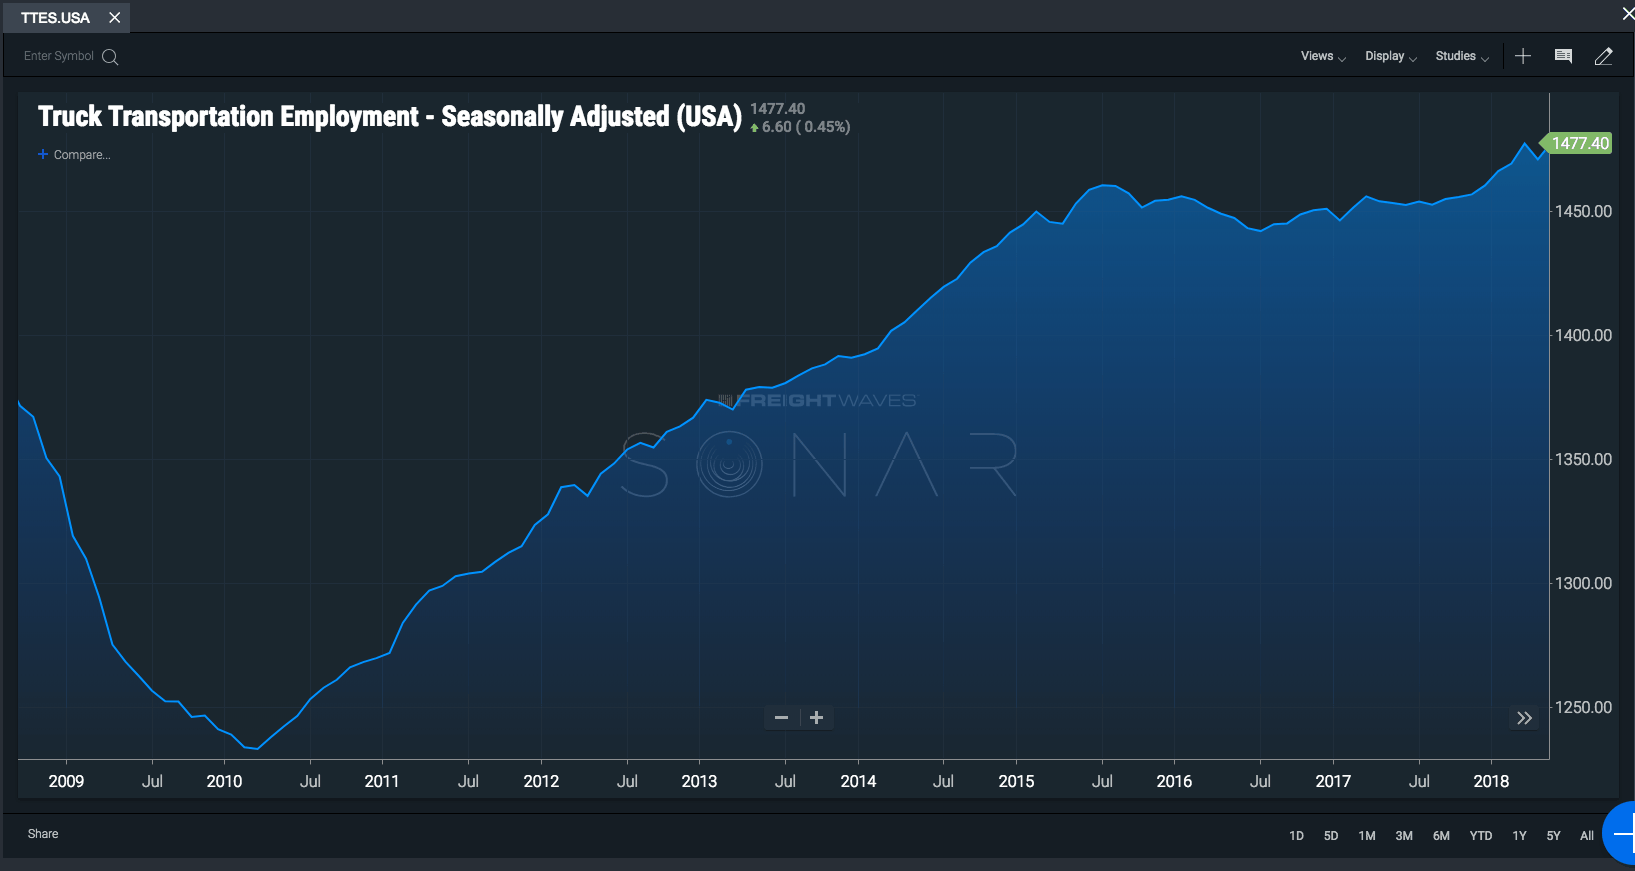The image size is (1635, 871).
Task: Set range to YTD
Action: pos(1481,836)
